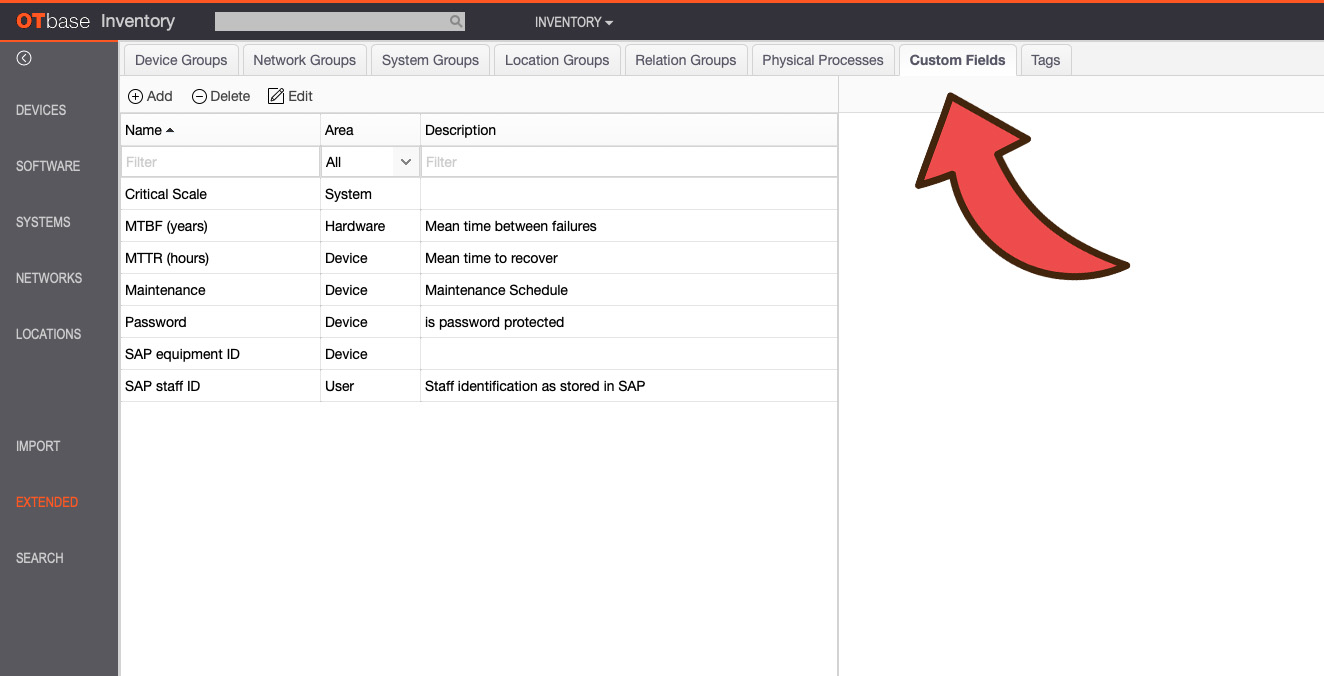Select the MTTR (hours) row
Image resolution: width=1324 pixels, height=676 pixels.
click(479, 258)
